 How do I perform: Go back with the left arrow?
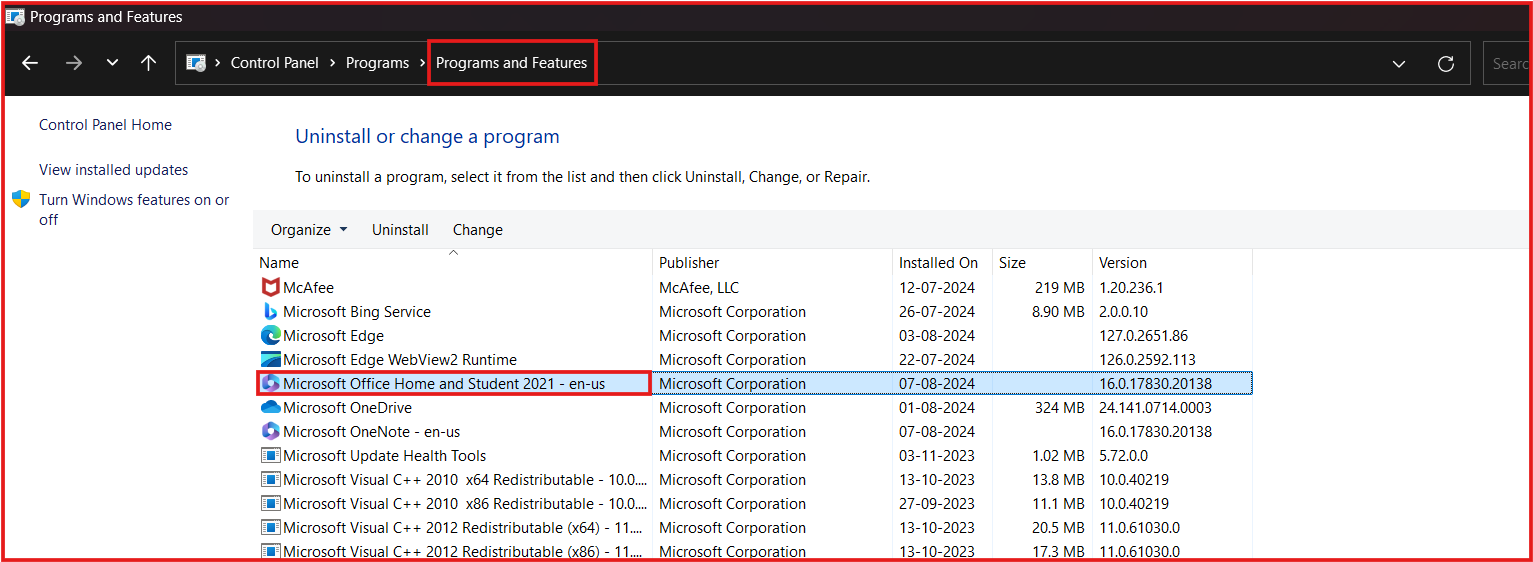click(30, 63)
